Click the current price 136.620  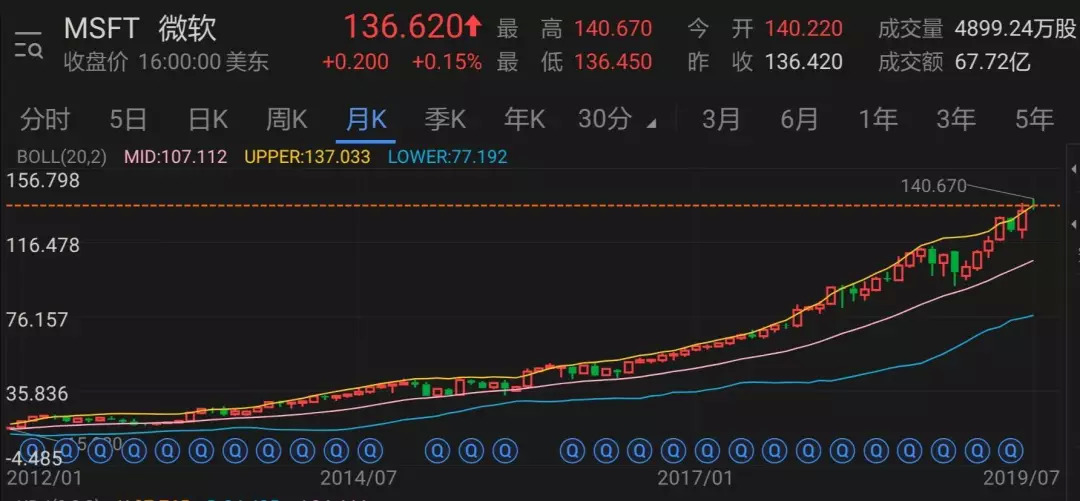pyautogui.click(x=403, y=28)
